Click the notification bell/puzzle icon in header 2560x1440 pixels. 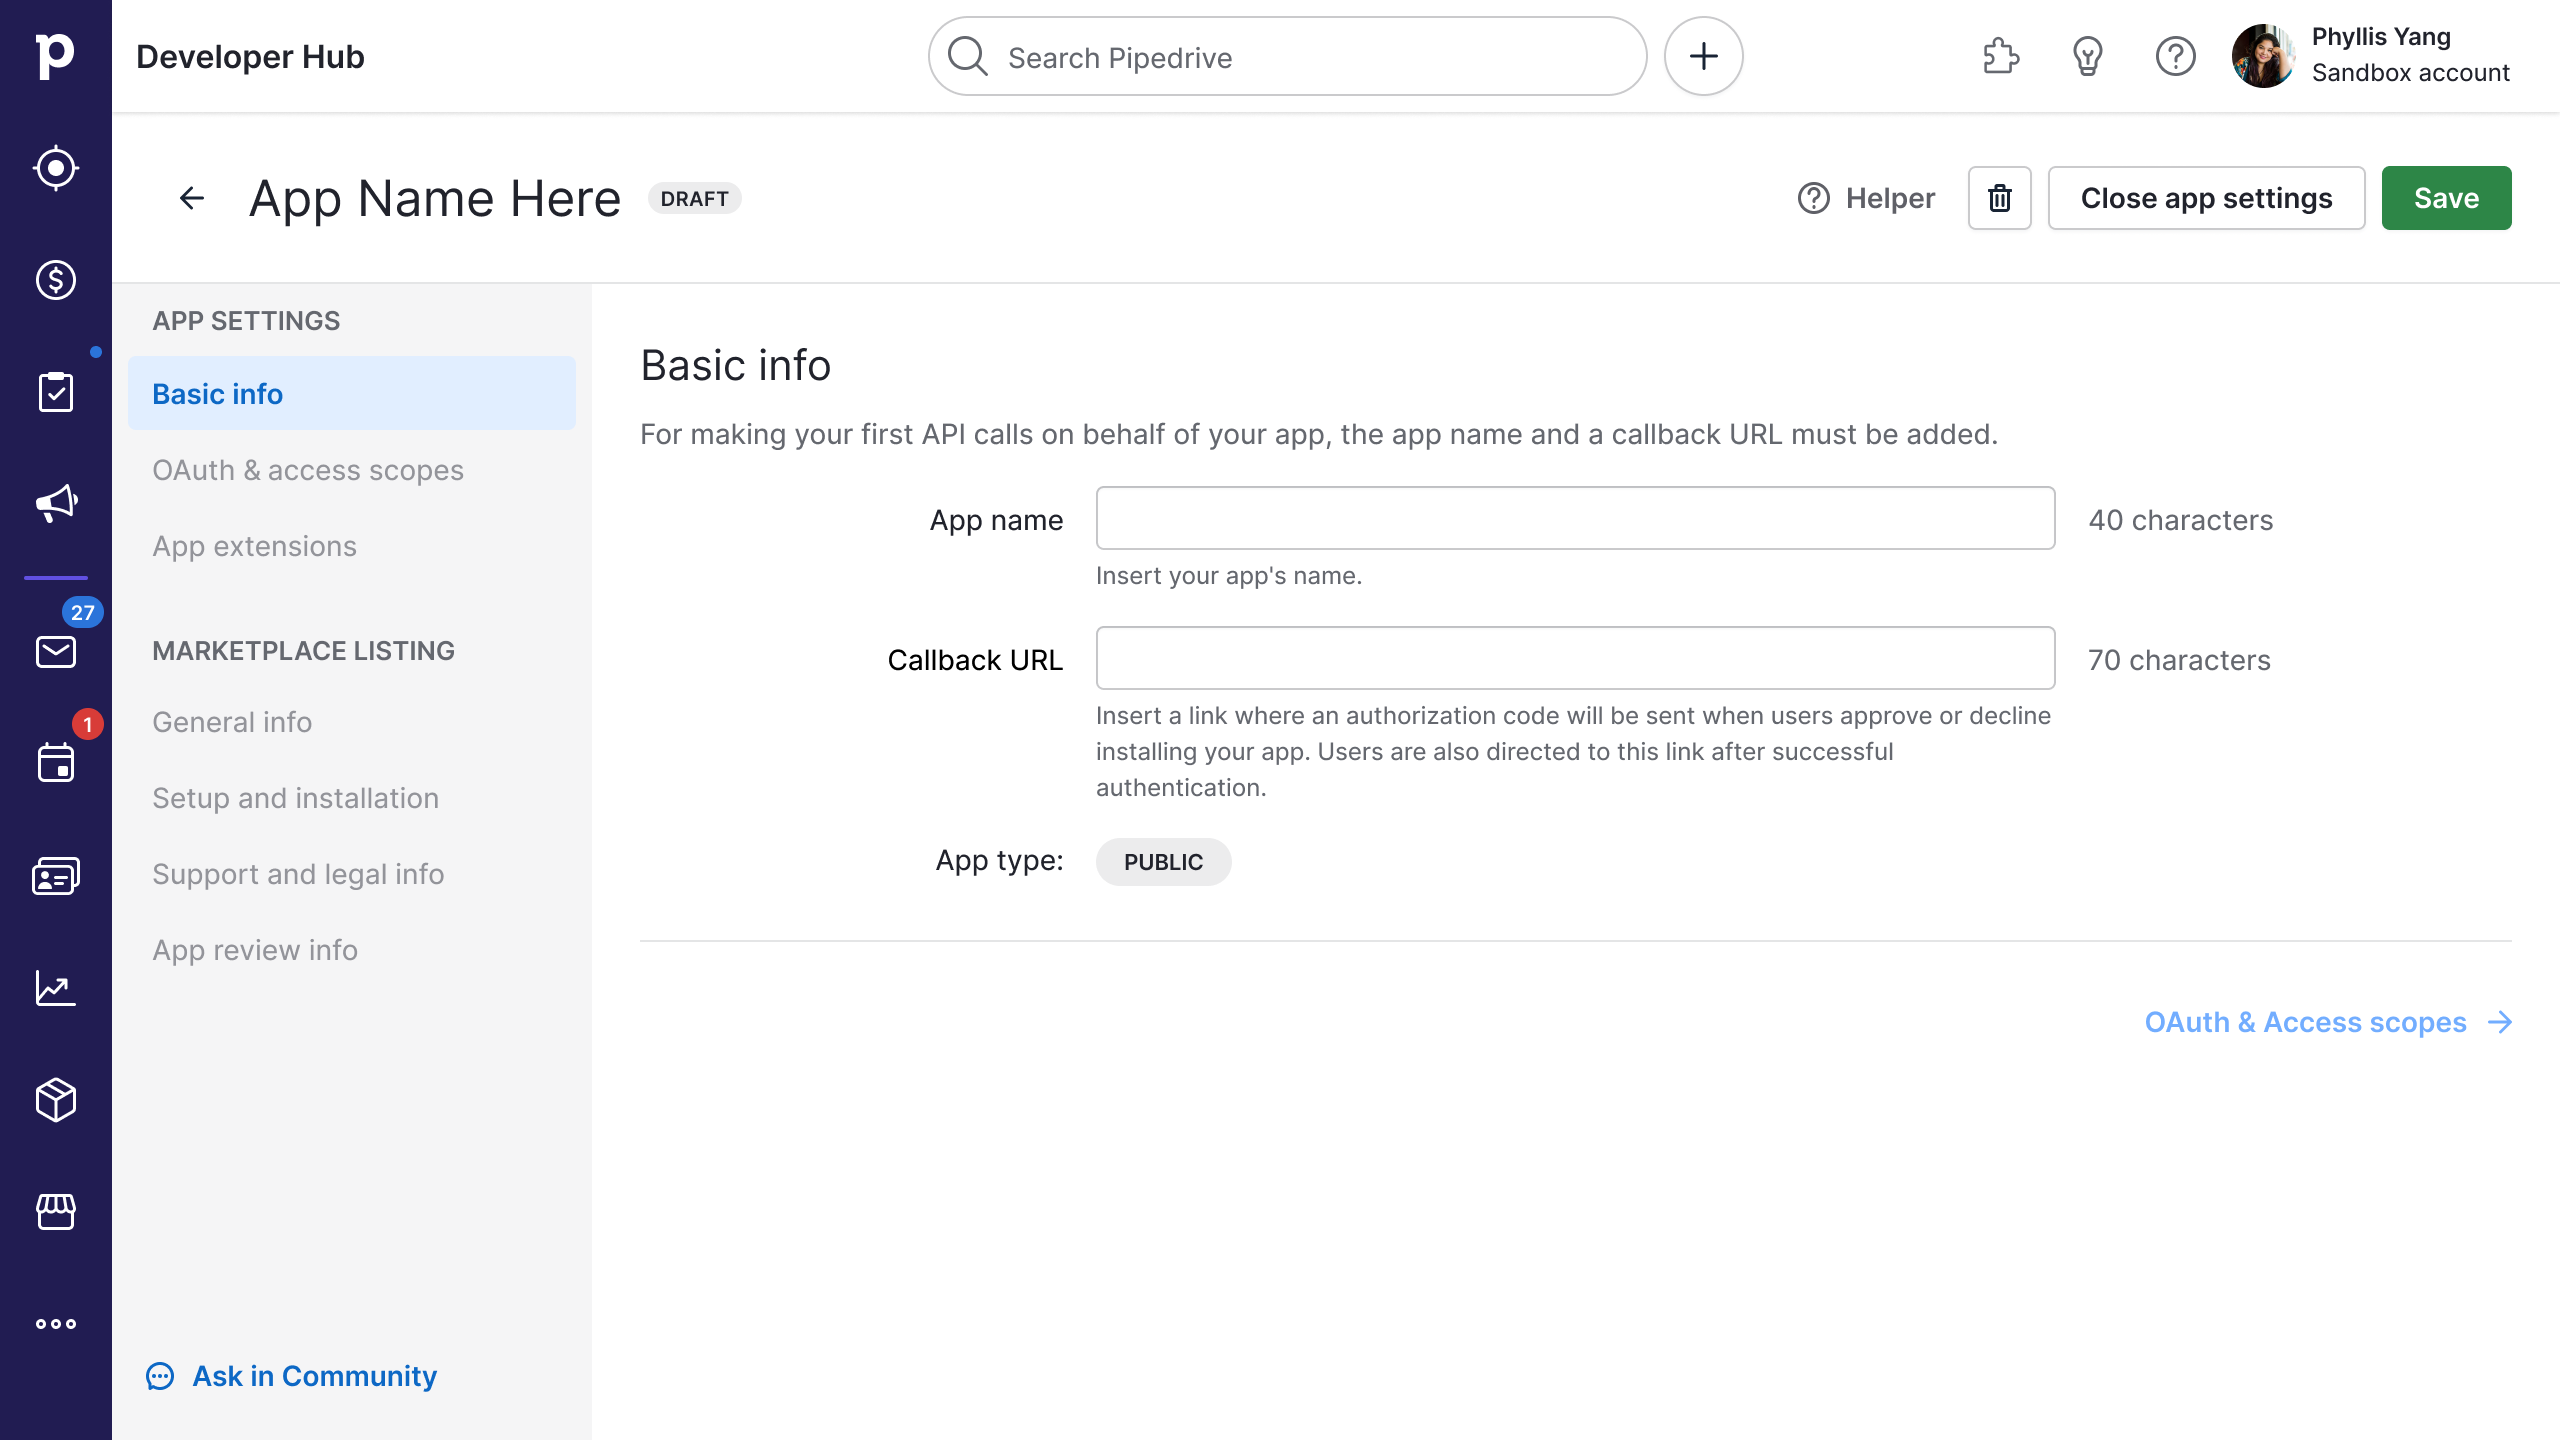tap(1999, 56)
